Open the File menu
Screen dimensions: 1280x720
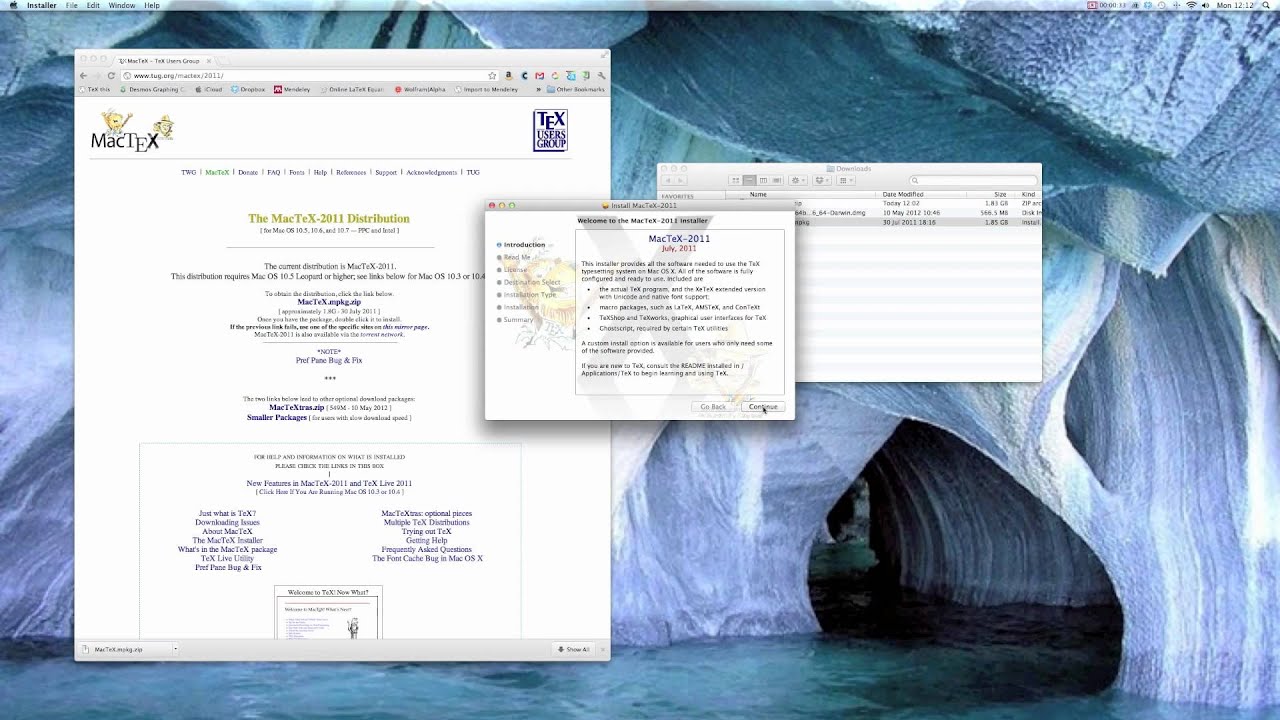point(72,6)
